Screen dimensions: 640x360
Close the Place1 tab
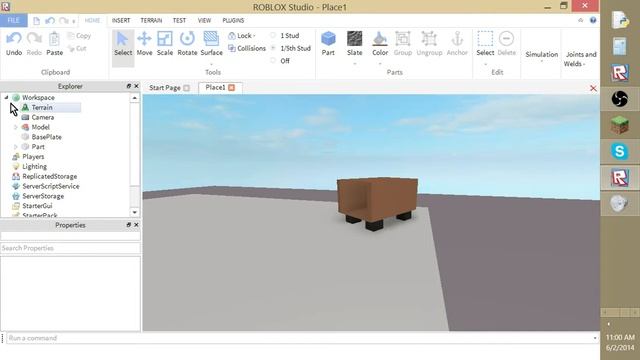click(x=231, y=87)
